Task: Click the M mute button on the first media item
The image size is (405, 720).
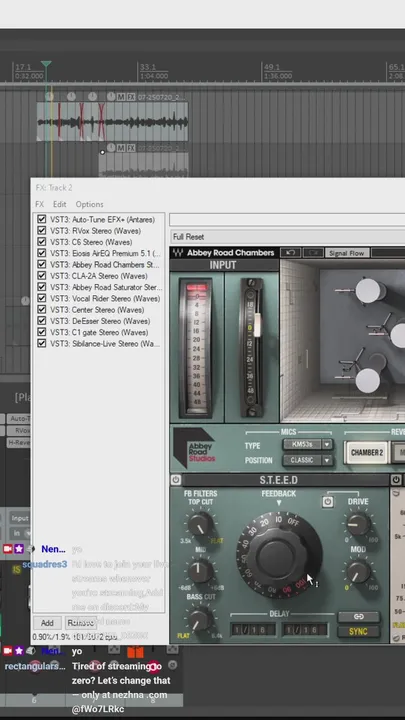Action: (121, 97)
